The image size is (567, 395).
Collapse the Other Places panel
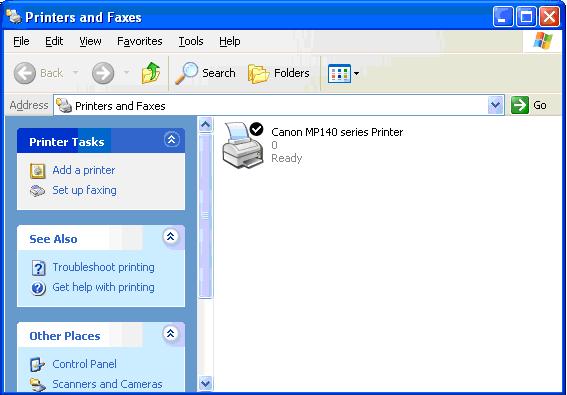[x=170, y=333]
